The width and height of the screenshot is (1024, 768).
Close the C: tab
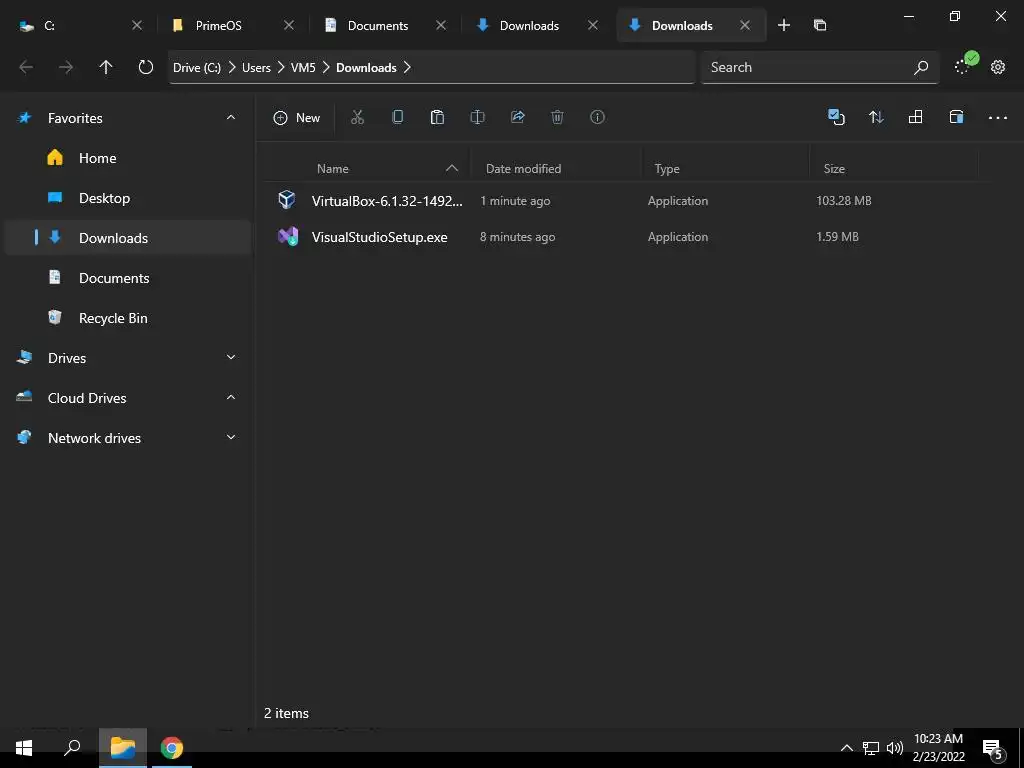[136, 25]
